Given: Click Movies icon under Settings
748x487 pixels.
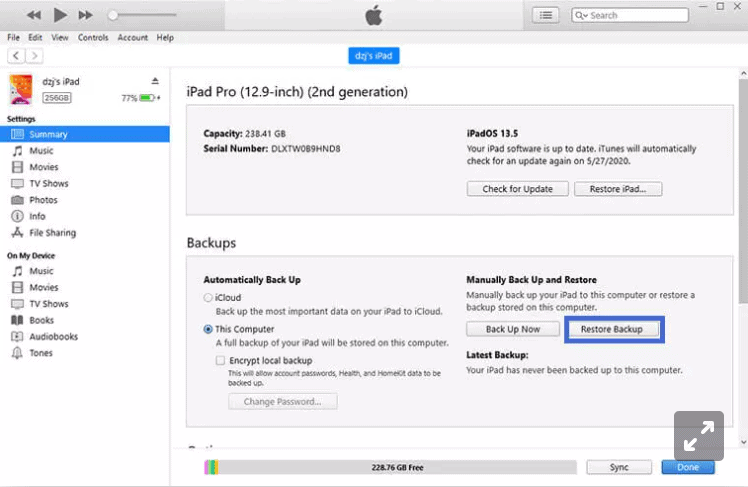Looking at the screenshot, I should tap(17, 167).
